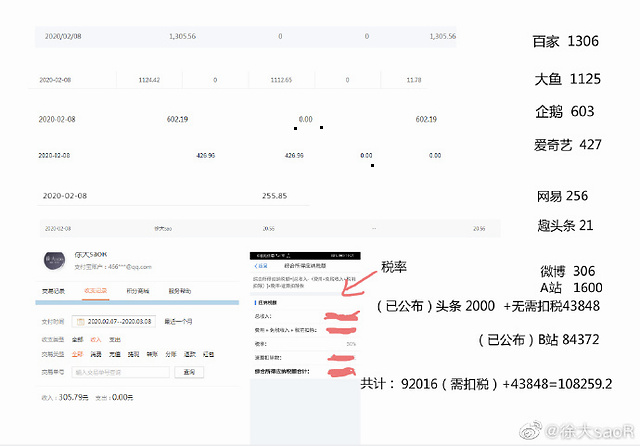Click the 255.85 amount
The height and width of the screenshot is (446, 640).
(x=274, y=196)
